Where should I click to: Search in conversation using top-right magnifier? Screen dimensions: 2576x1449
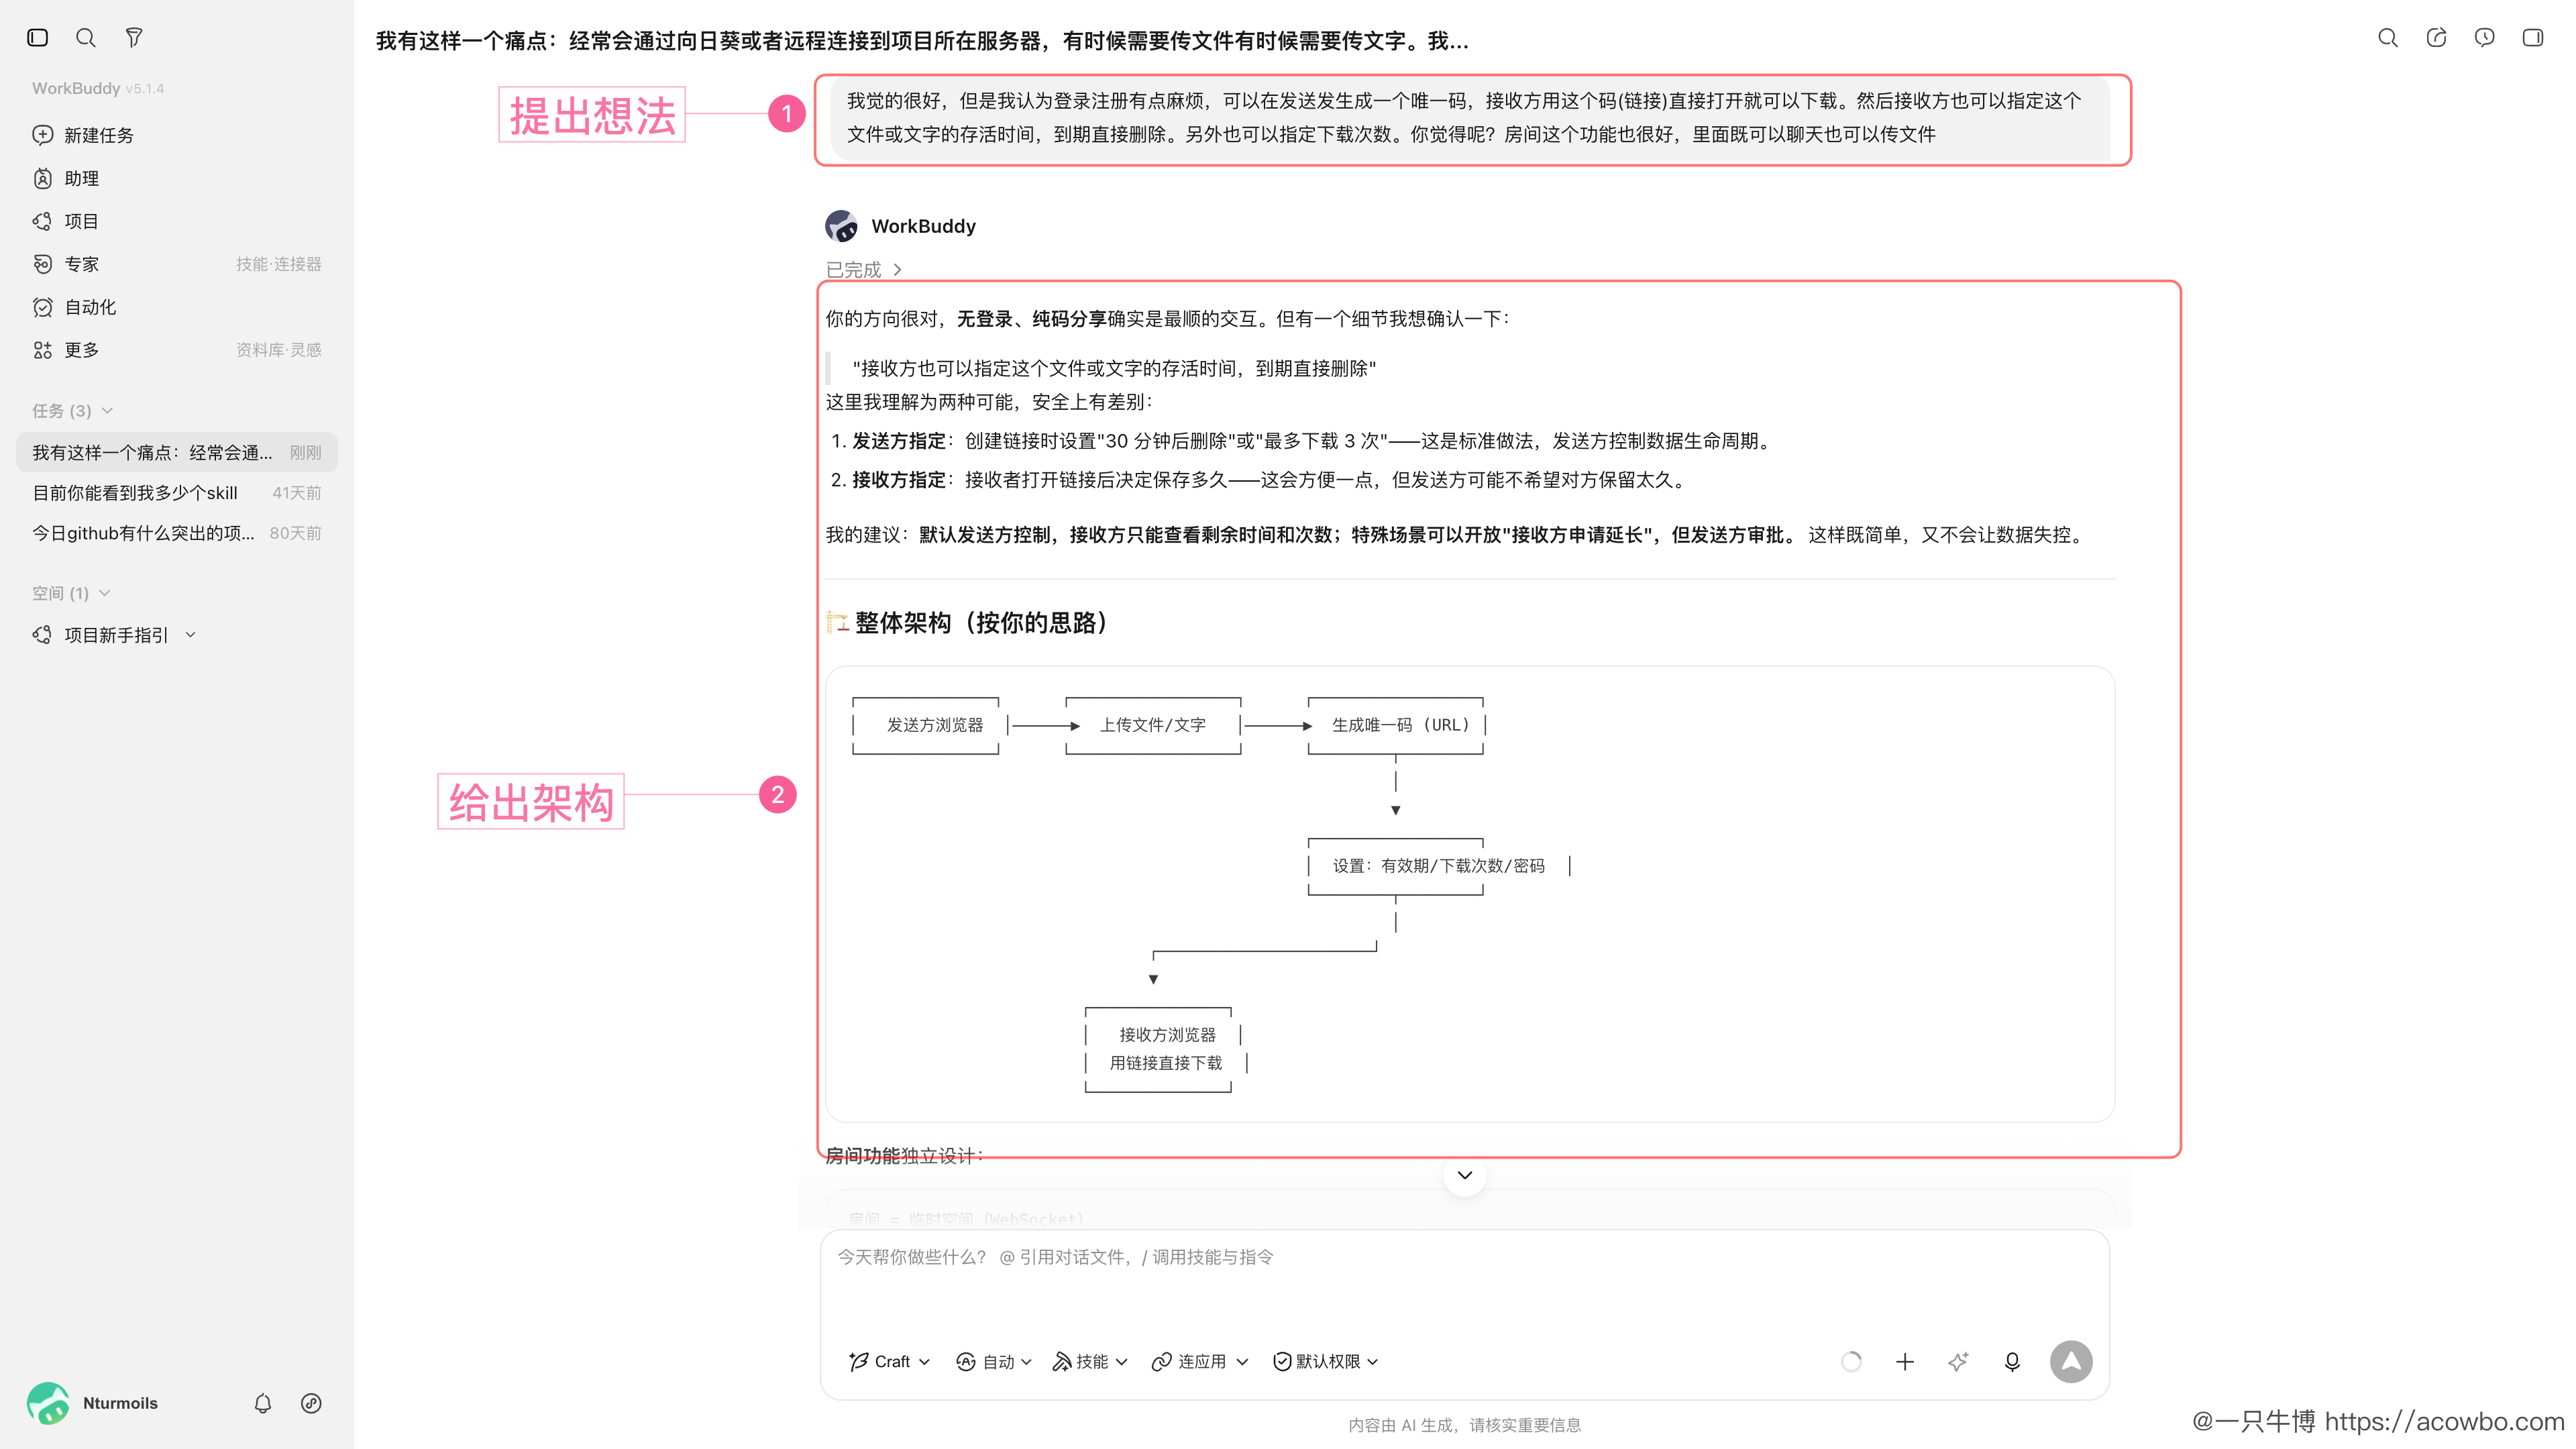click(2388, 38)
